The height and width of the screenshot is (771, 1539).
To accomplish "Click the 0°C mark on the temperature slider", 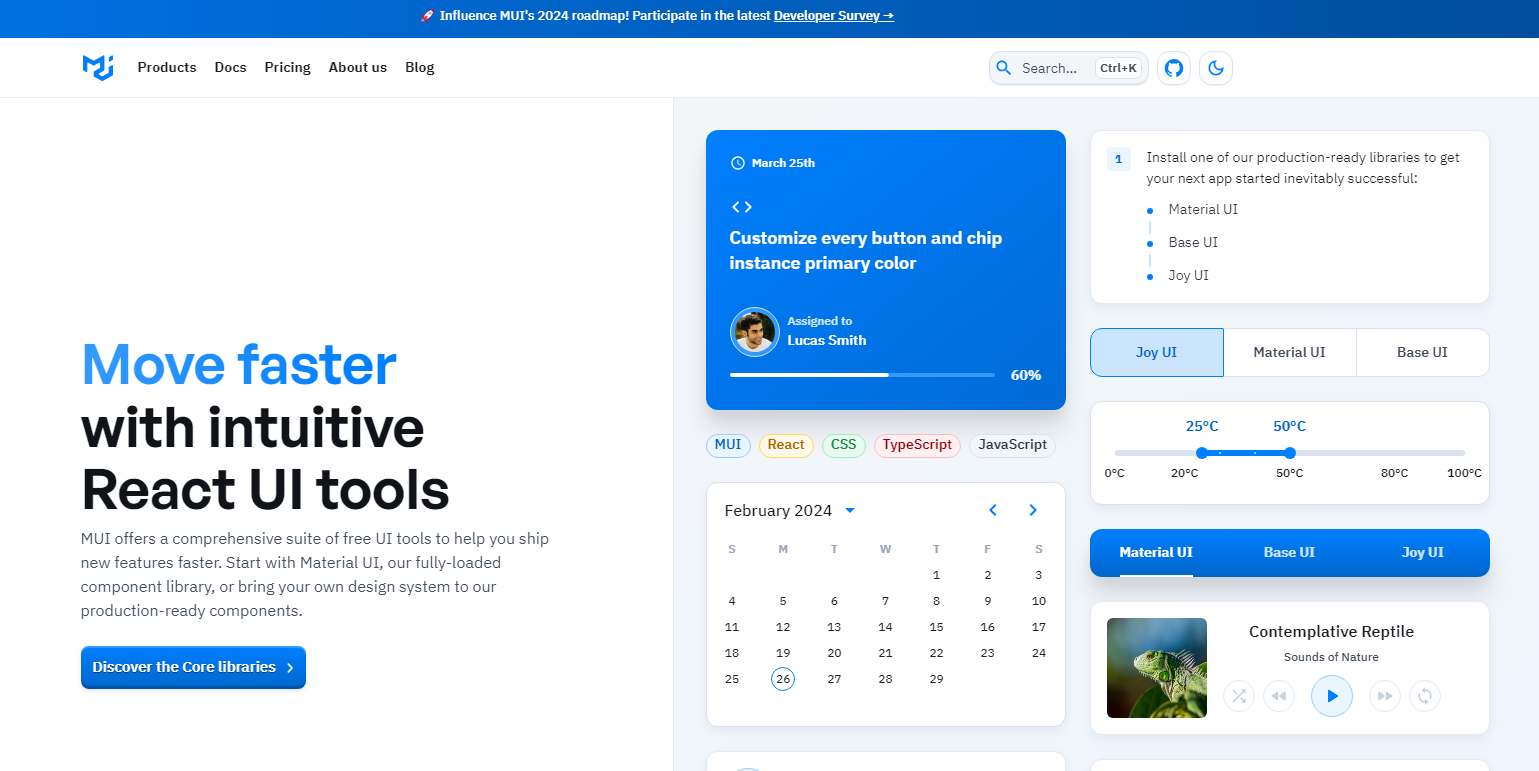I will (1115, 473).
